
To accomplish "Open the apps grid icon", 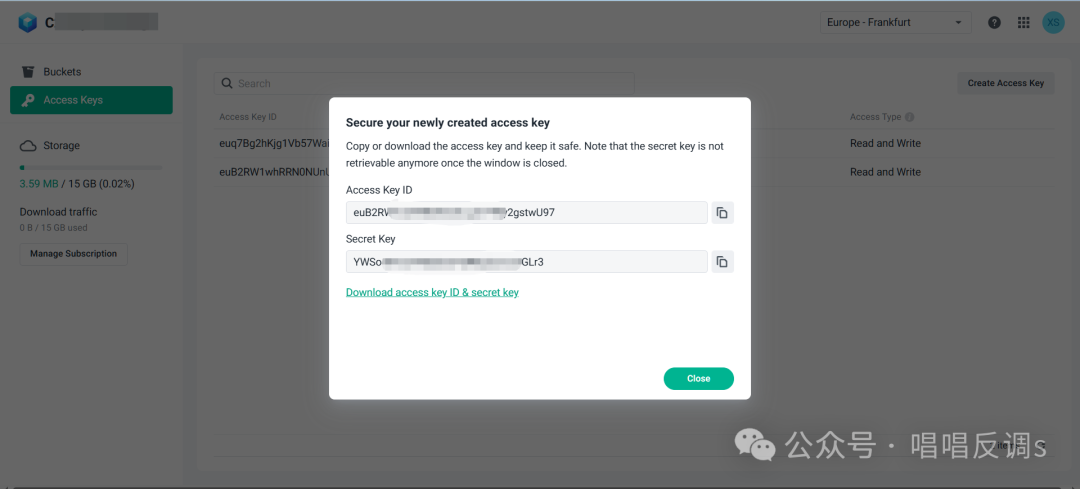I will tap(1023, 22).
